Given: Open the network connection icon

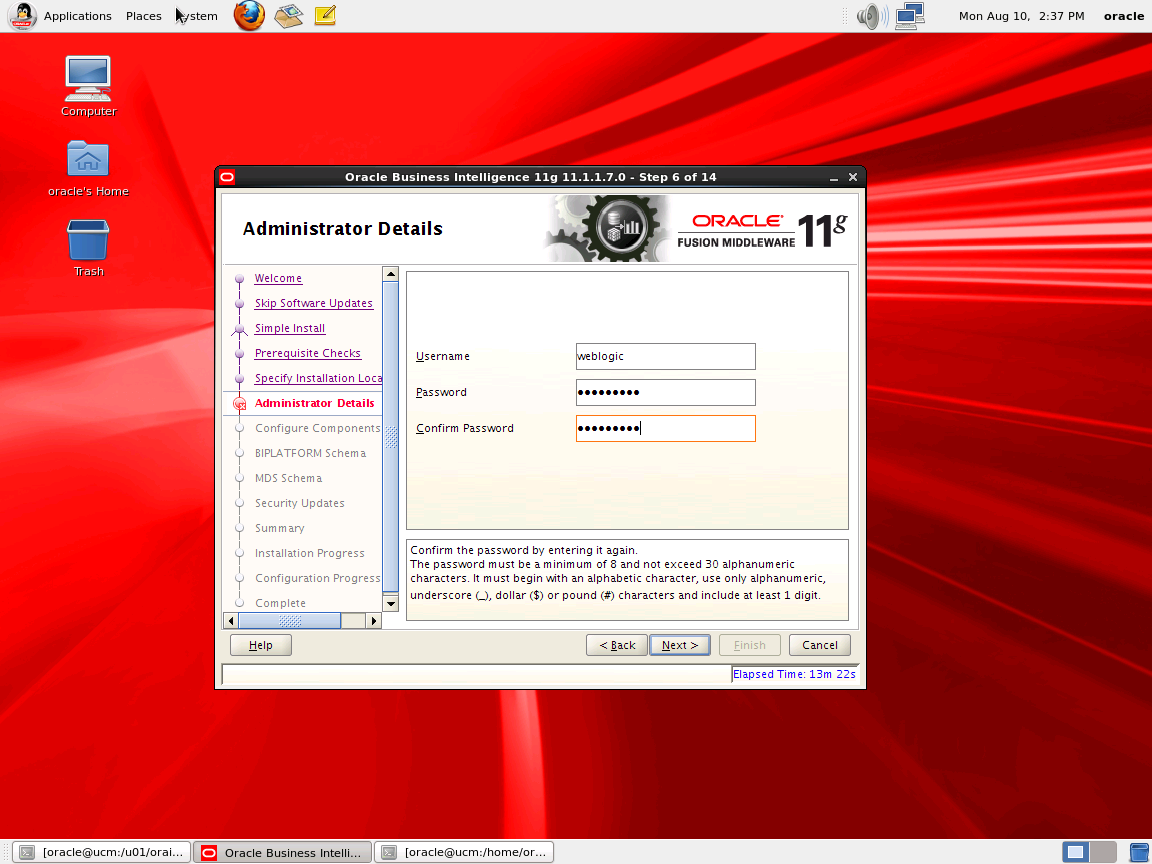Looking at the screenshot, I should coord(910,15).
